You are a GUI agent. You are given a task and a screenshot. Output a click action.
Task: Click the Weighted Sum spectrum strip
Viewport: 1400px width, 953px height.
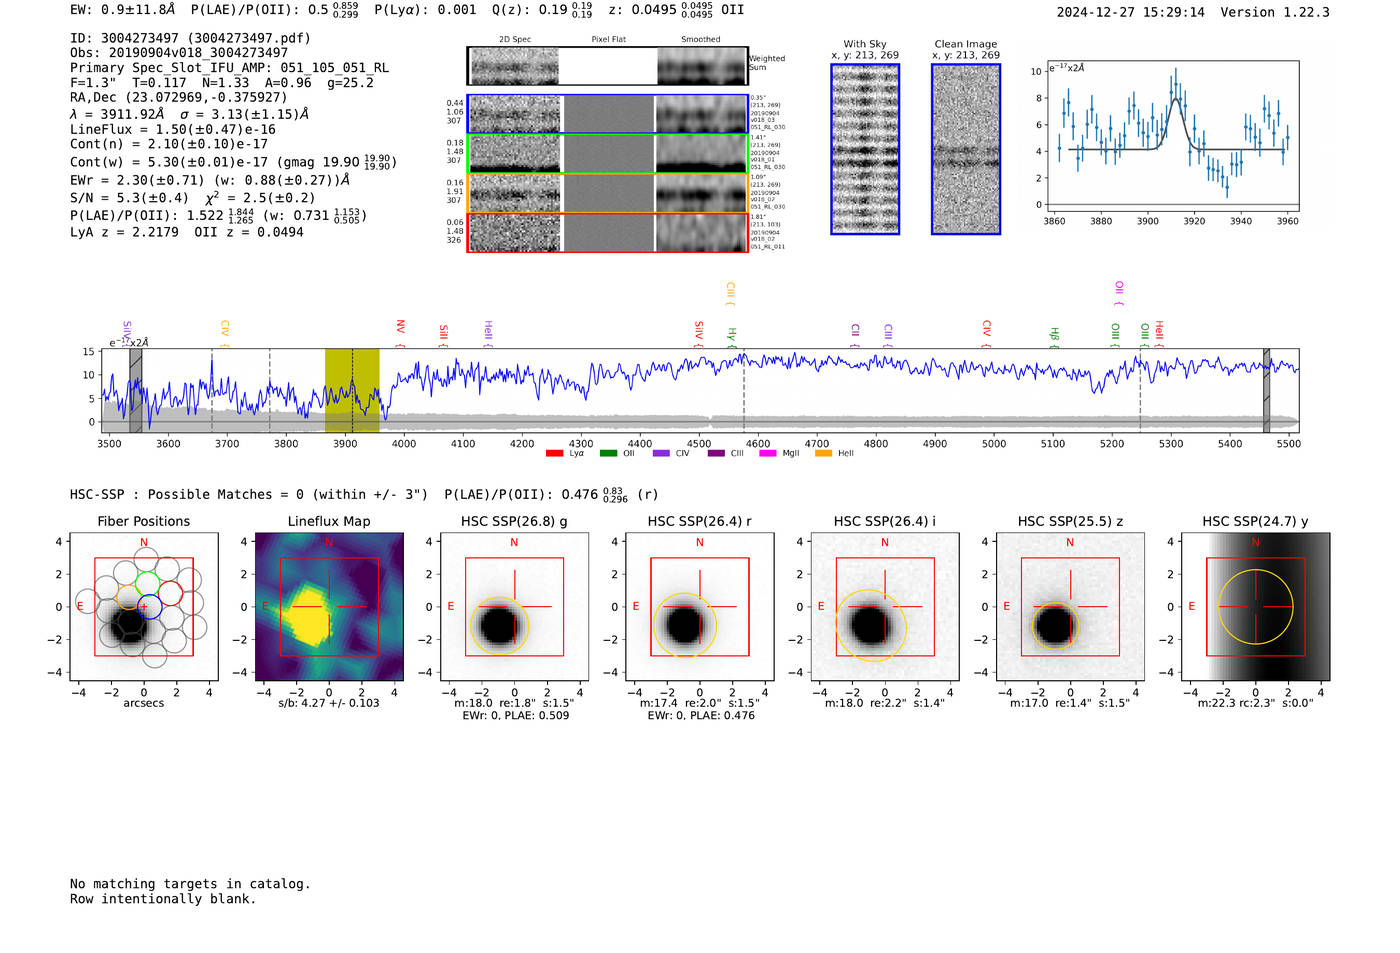pyautogui.click(x=607, y=66)
